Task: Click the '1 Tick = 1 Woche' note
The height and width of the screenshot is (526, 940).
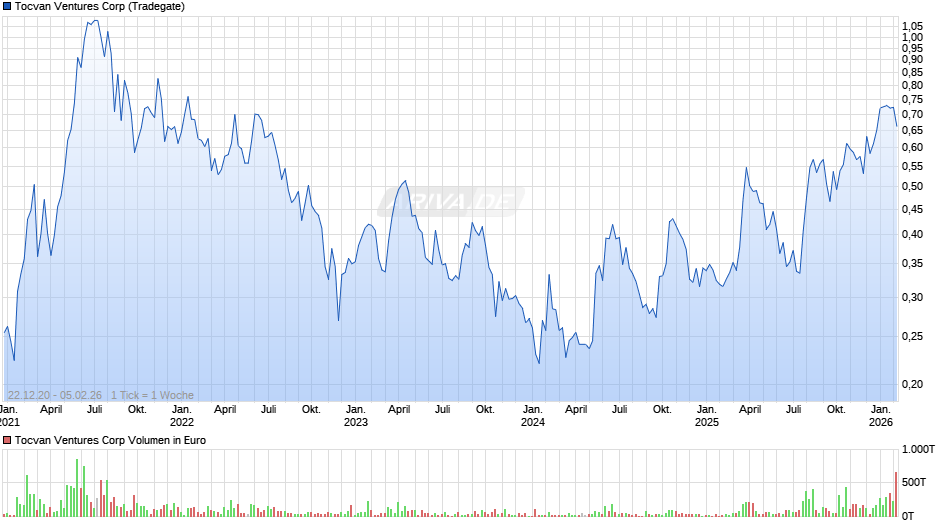Action: (x=152, y=395)
